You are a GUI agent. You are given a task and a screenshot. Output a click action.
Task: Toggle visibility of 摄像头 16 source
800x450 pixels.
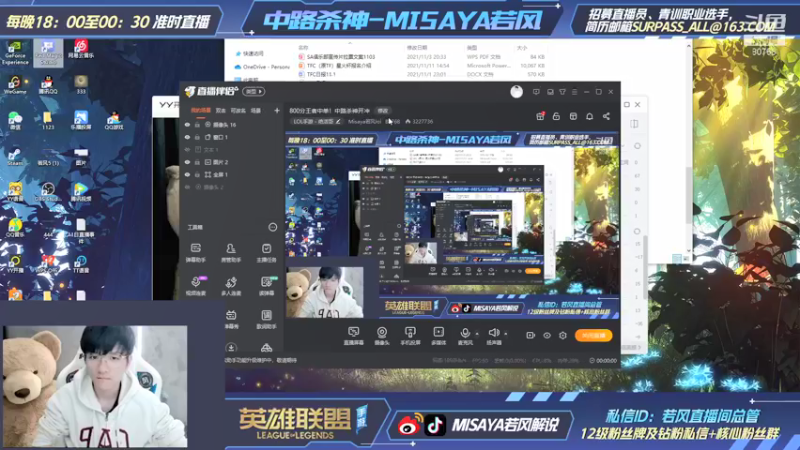[187, 124]
